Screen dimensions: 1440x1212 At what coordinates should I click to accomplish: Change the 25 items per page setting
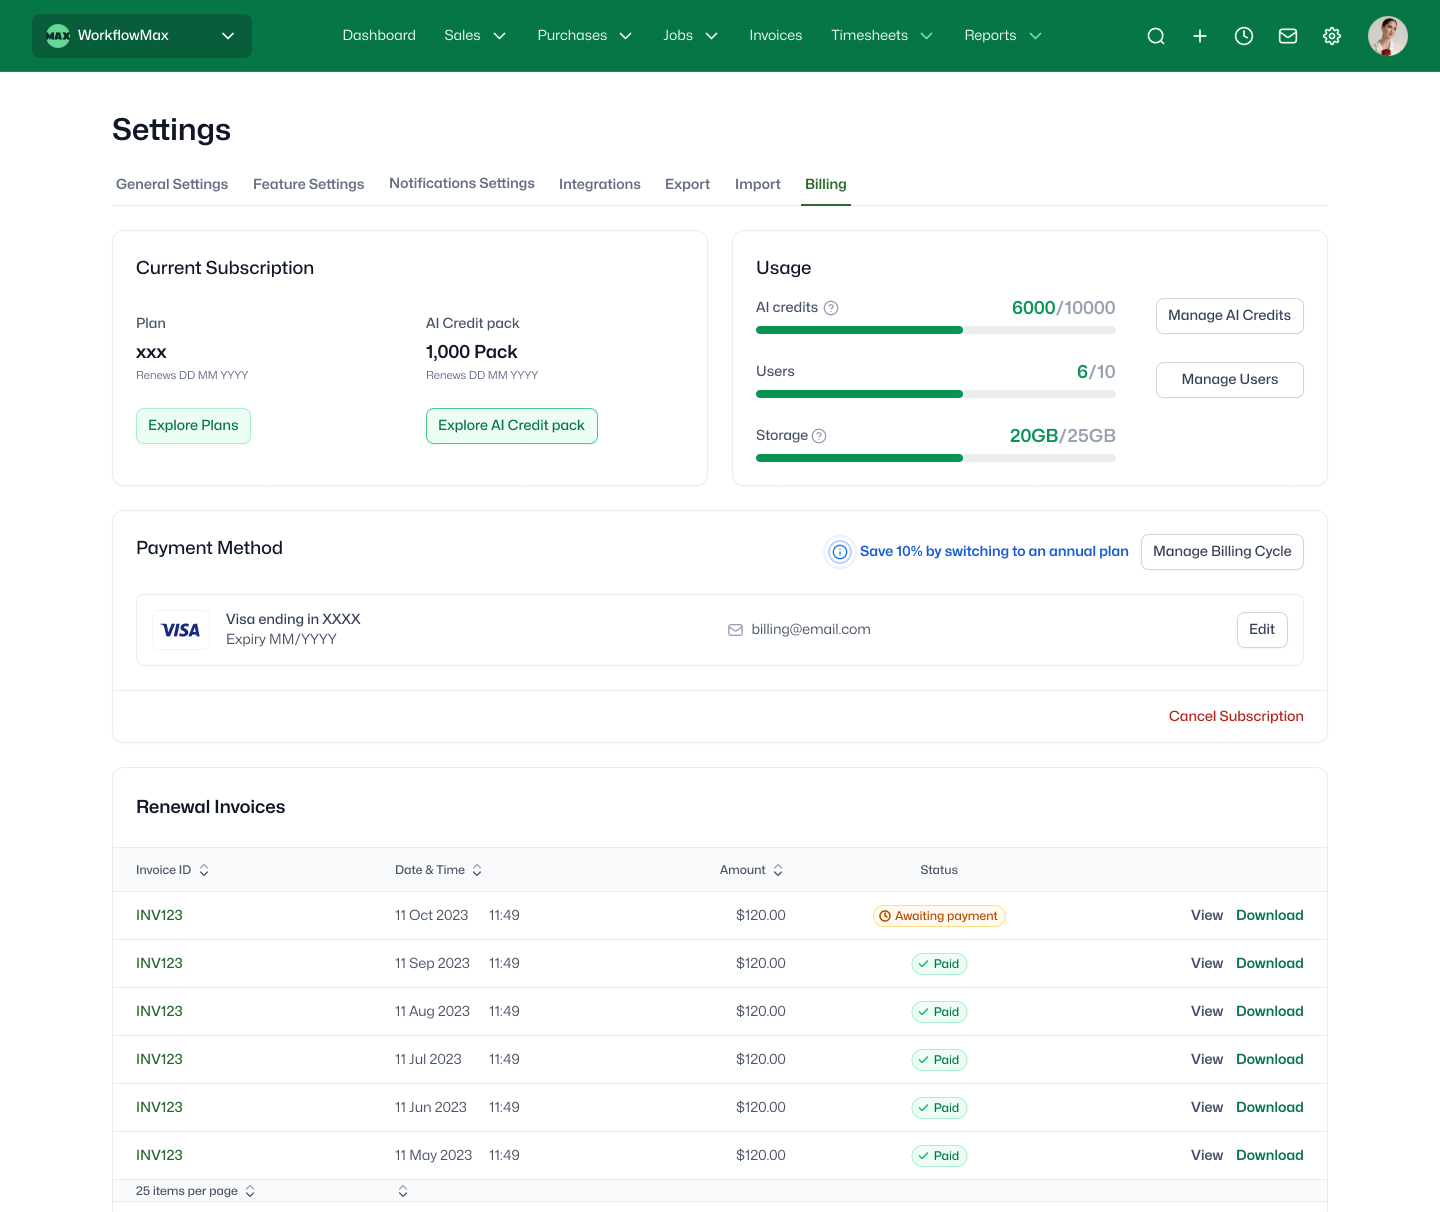coord(195,1191)
